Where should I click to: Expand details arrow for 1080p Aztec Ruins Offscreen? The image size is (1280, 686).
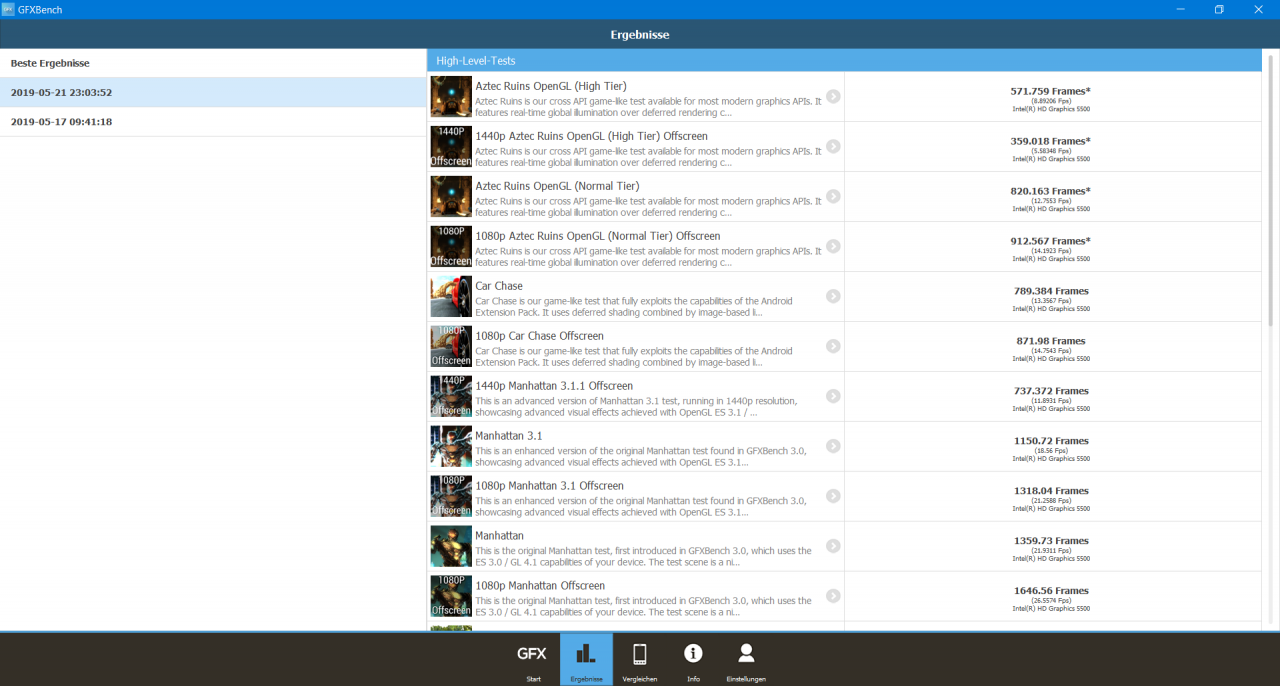pyautogui.click(x=833, y=246)
